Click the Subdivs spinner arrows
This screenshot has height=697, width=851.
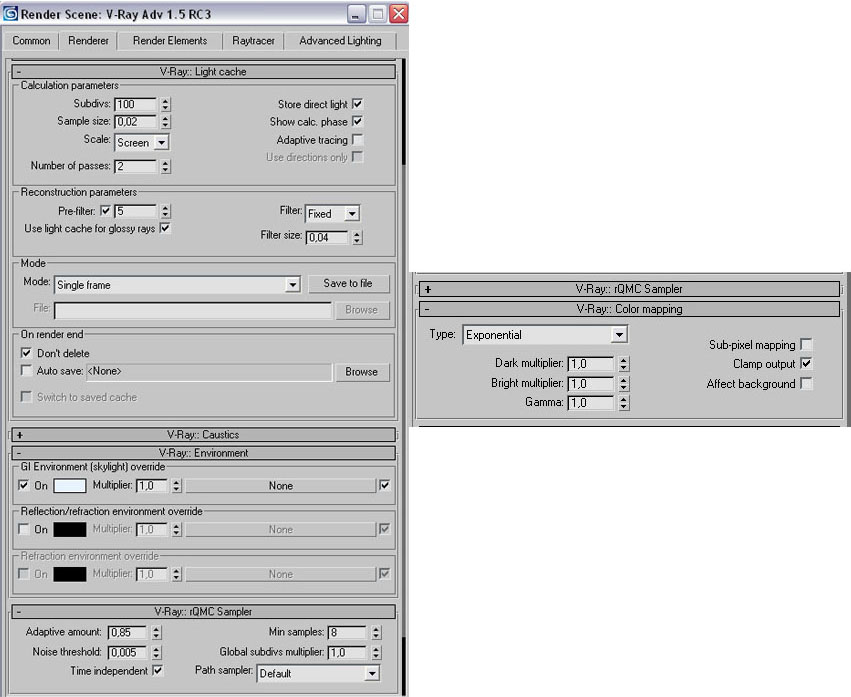tap(166, 104)
